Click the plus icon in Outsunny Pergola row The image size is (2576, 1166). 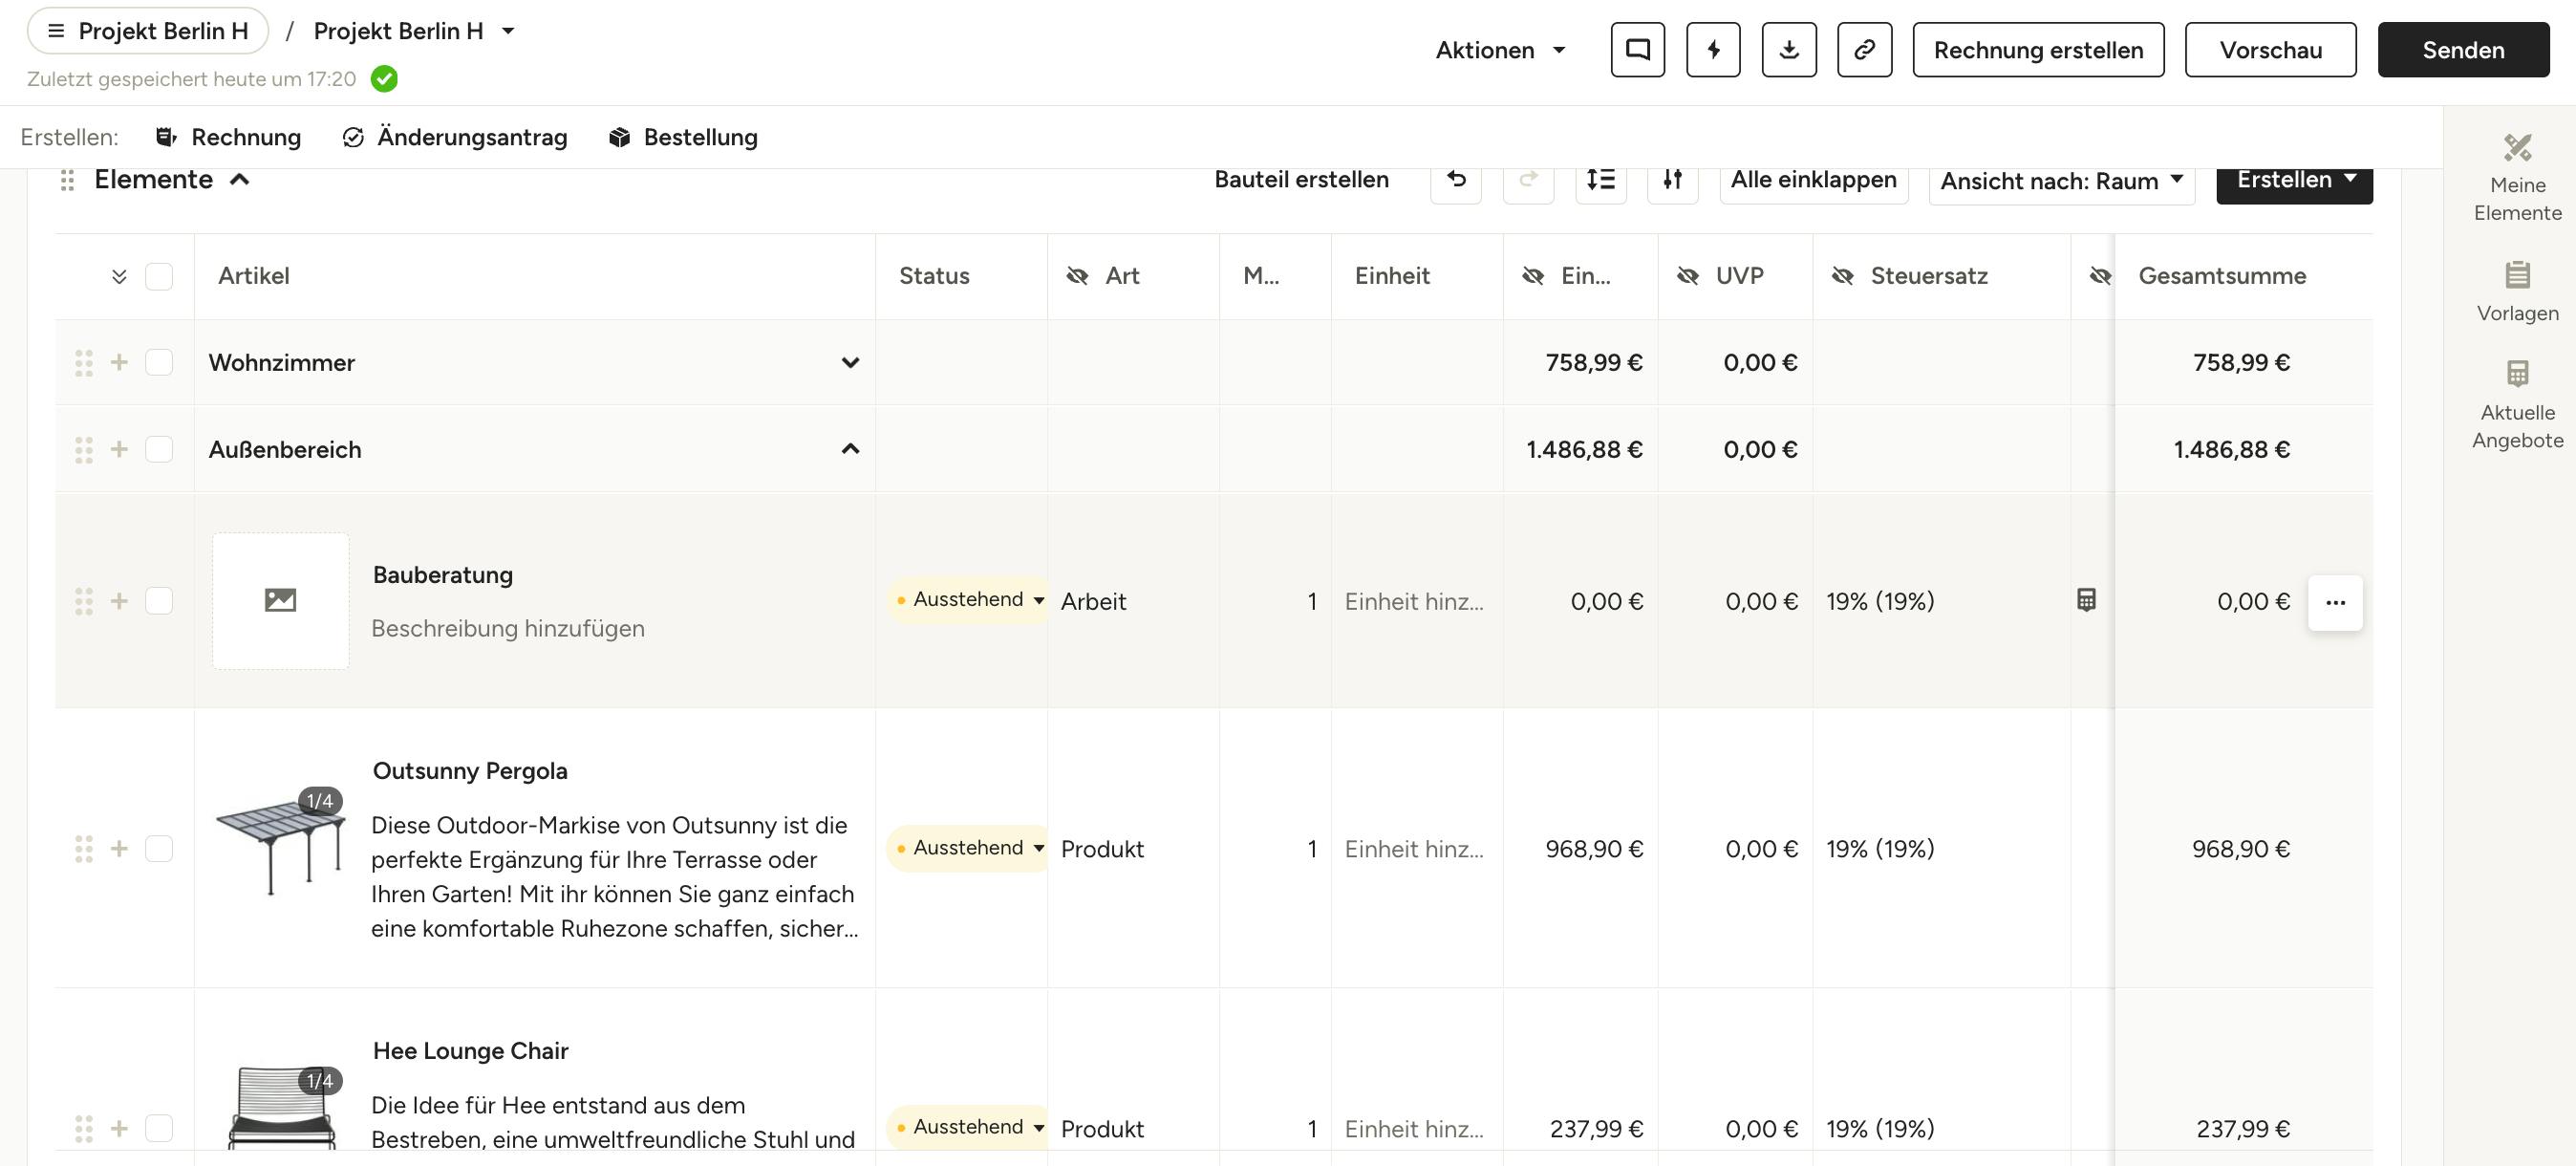click(x=119, y=849)
